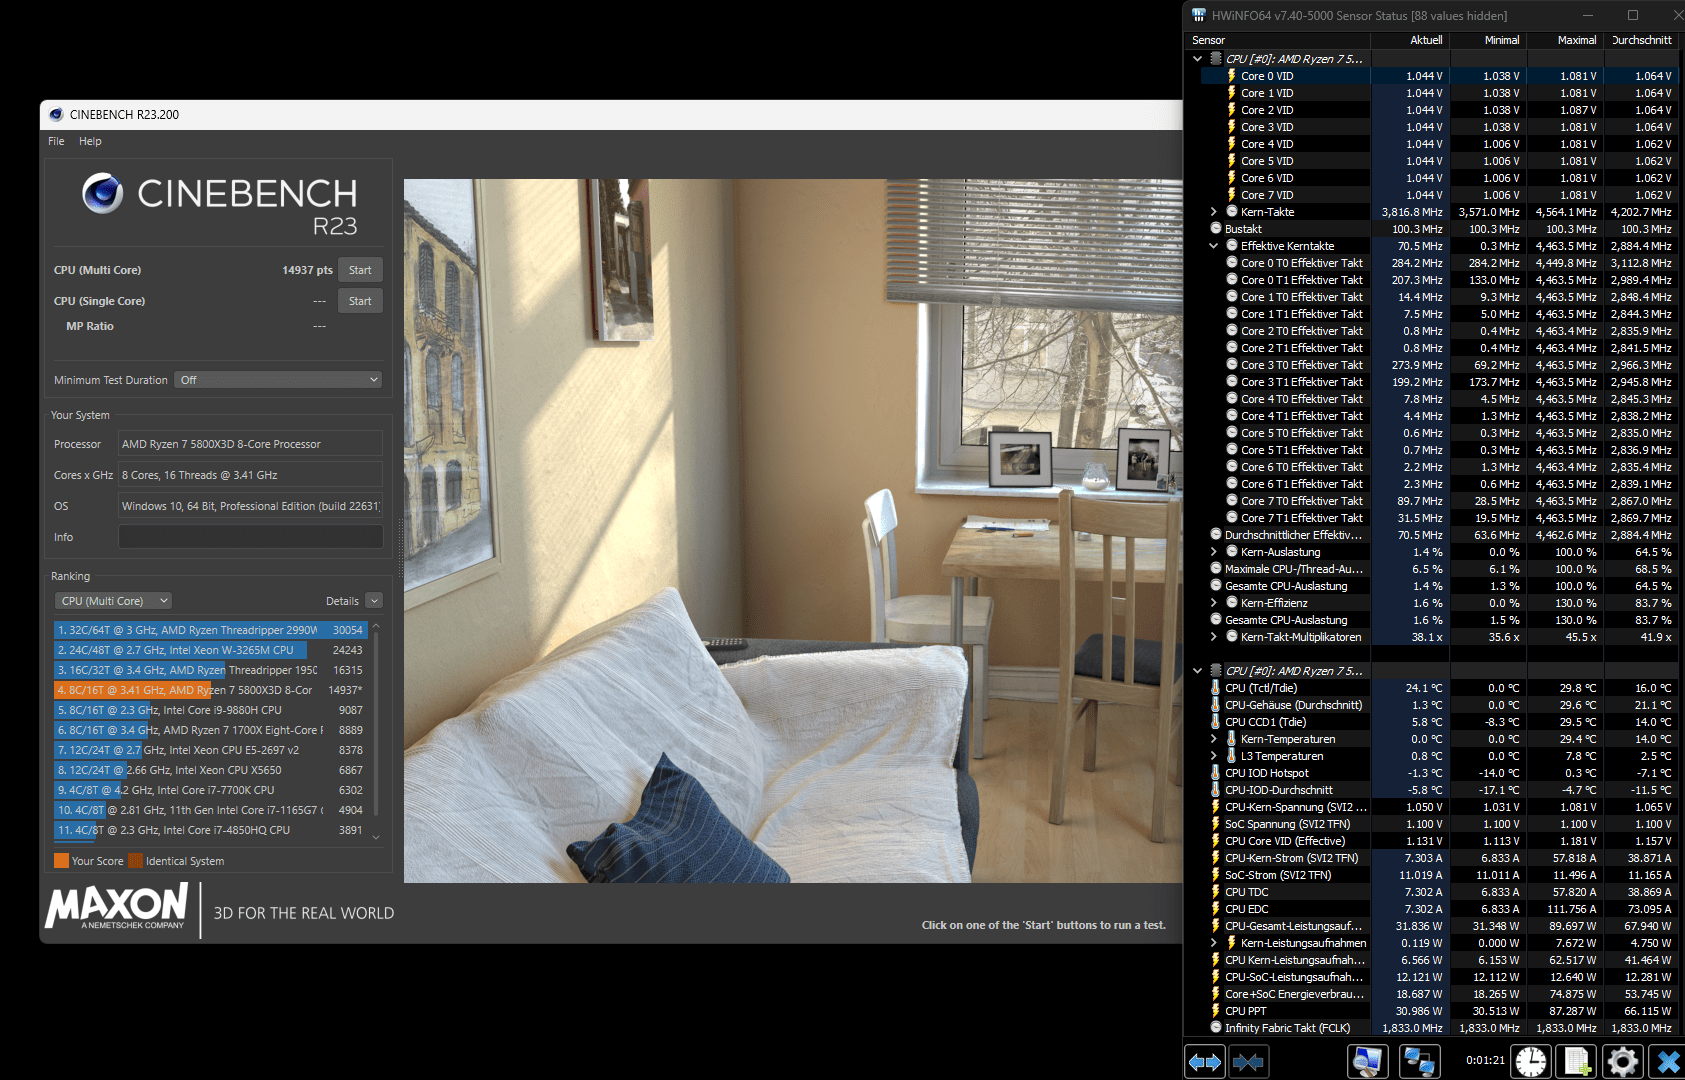Start HWiNFO logging sheet icon
Image resolution: width=1685 pixels, height=1080 pixels.
[x=1577, y=1062]
